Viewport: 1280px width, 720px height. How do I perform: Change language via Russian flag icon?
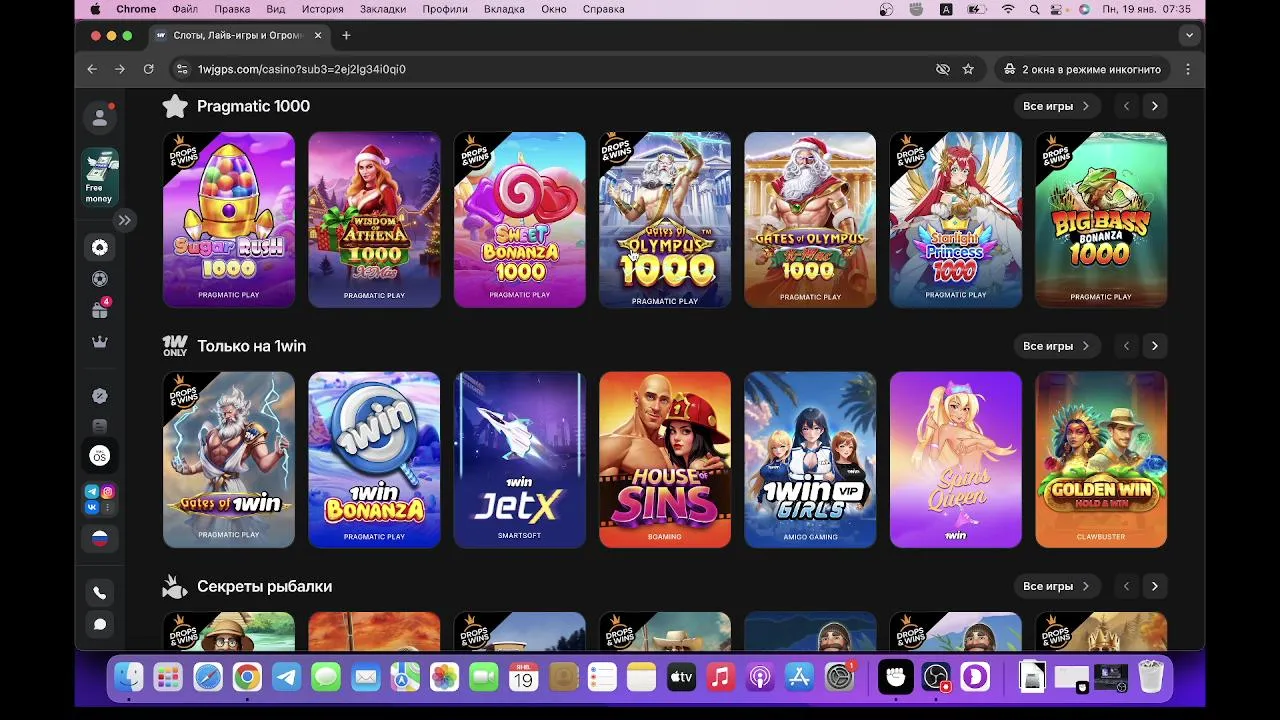tap(100, 538)
